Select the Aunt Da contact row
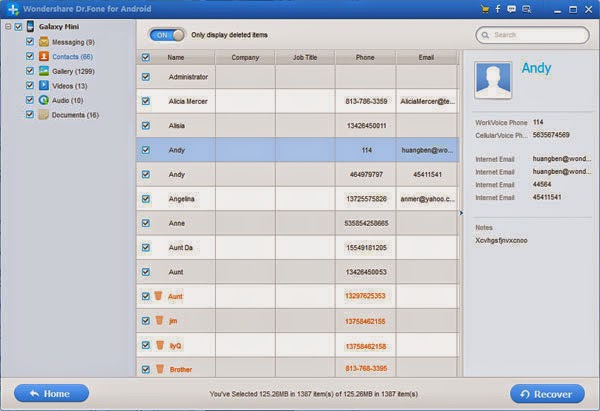Viewport: 600px width, 411px height. (x=297, y=248)
